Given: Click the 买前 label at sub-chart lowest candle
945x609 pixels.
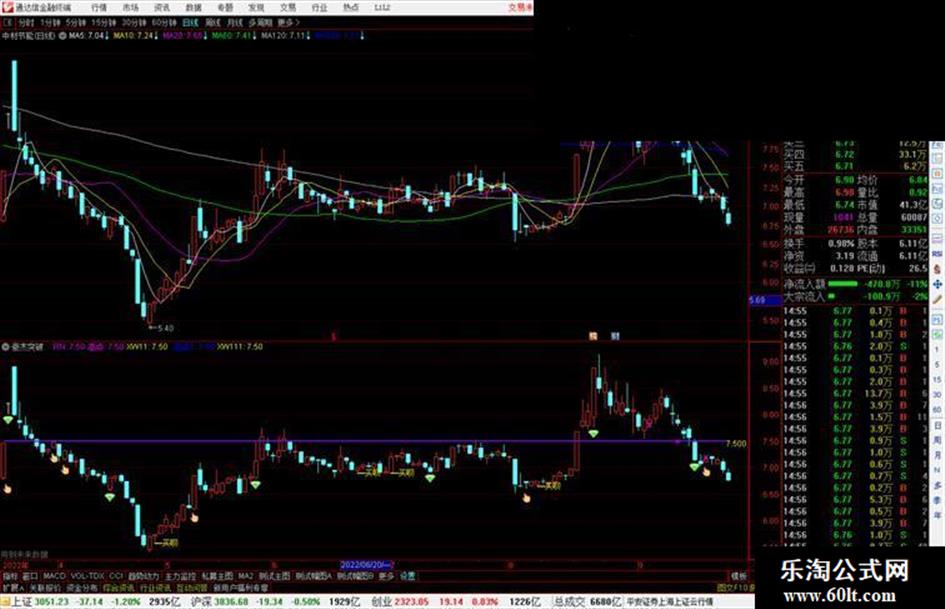Looking at the screenshot, I should point(166,543).
